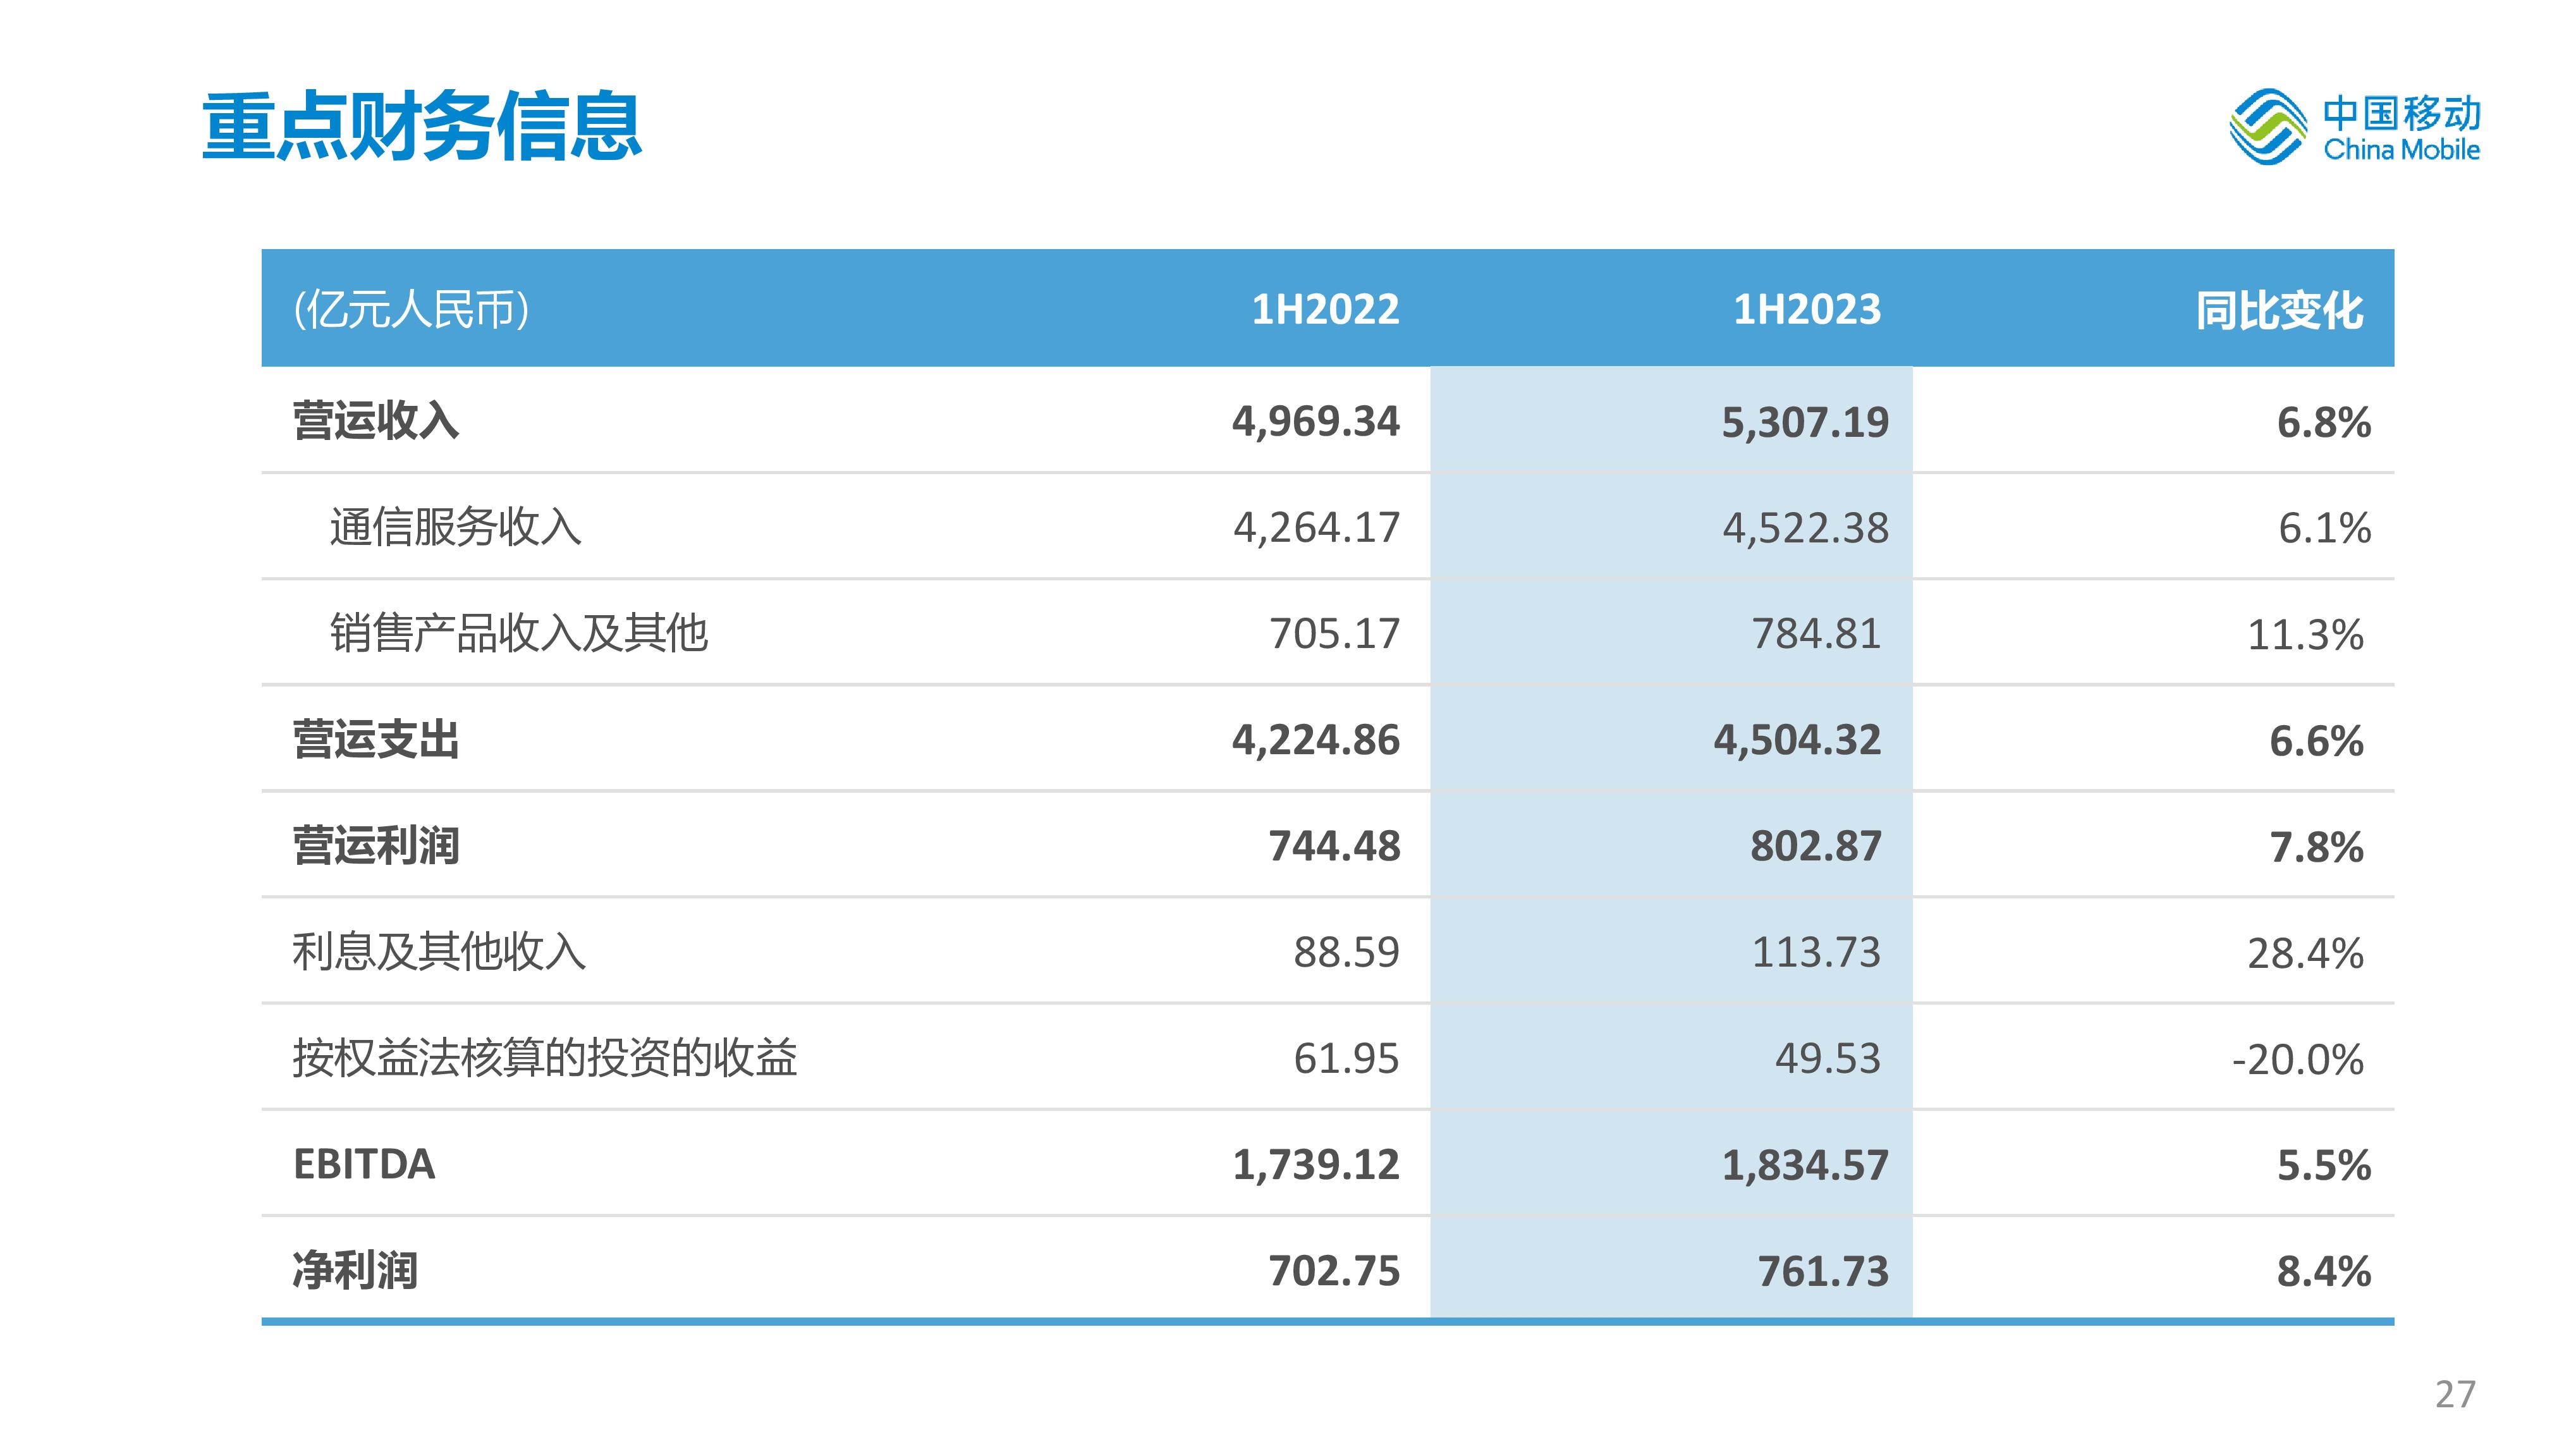Click the China Mobile logo icon
The width and height of the screenshot is (2576, 1449).
pyautogui.click(x=2267, y=127)
